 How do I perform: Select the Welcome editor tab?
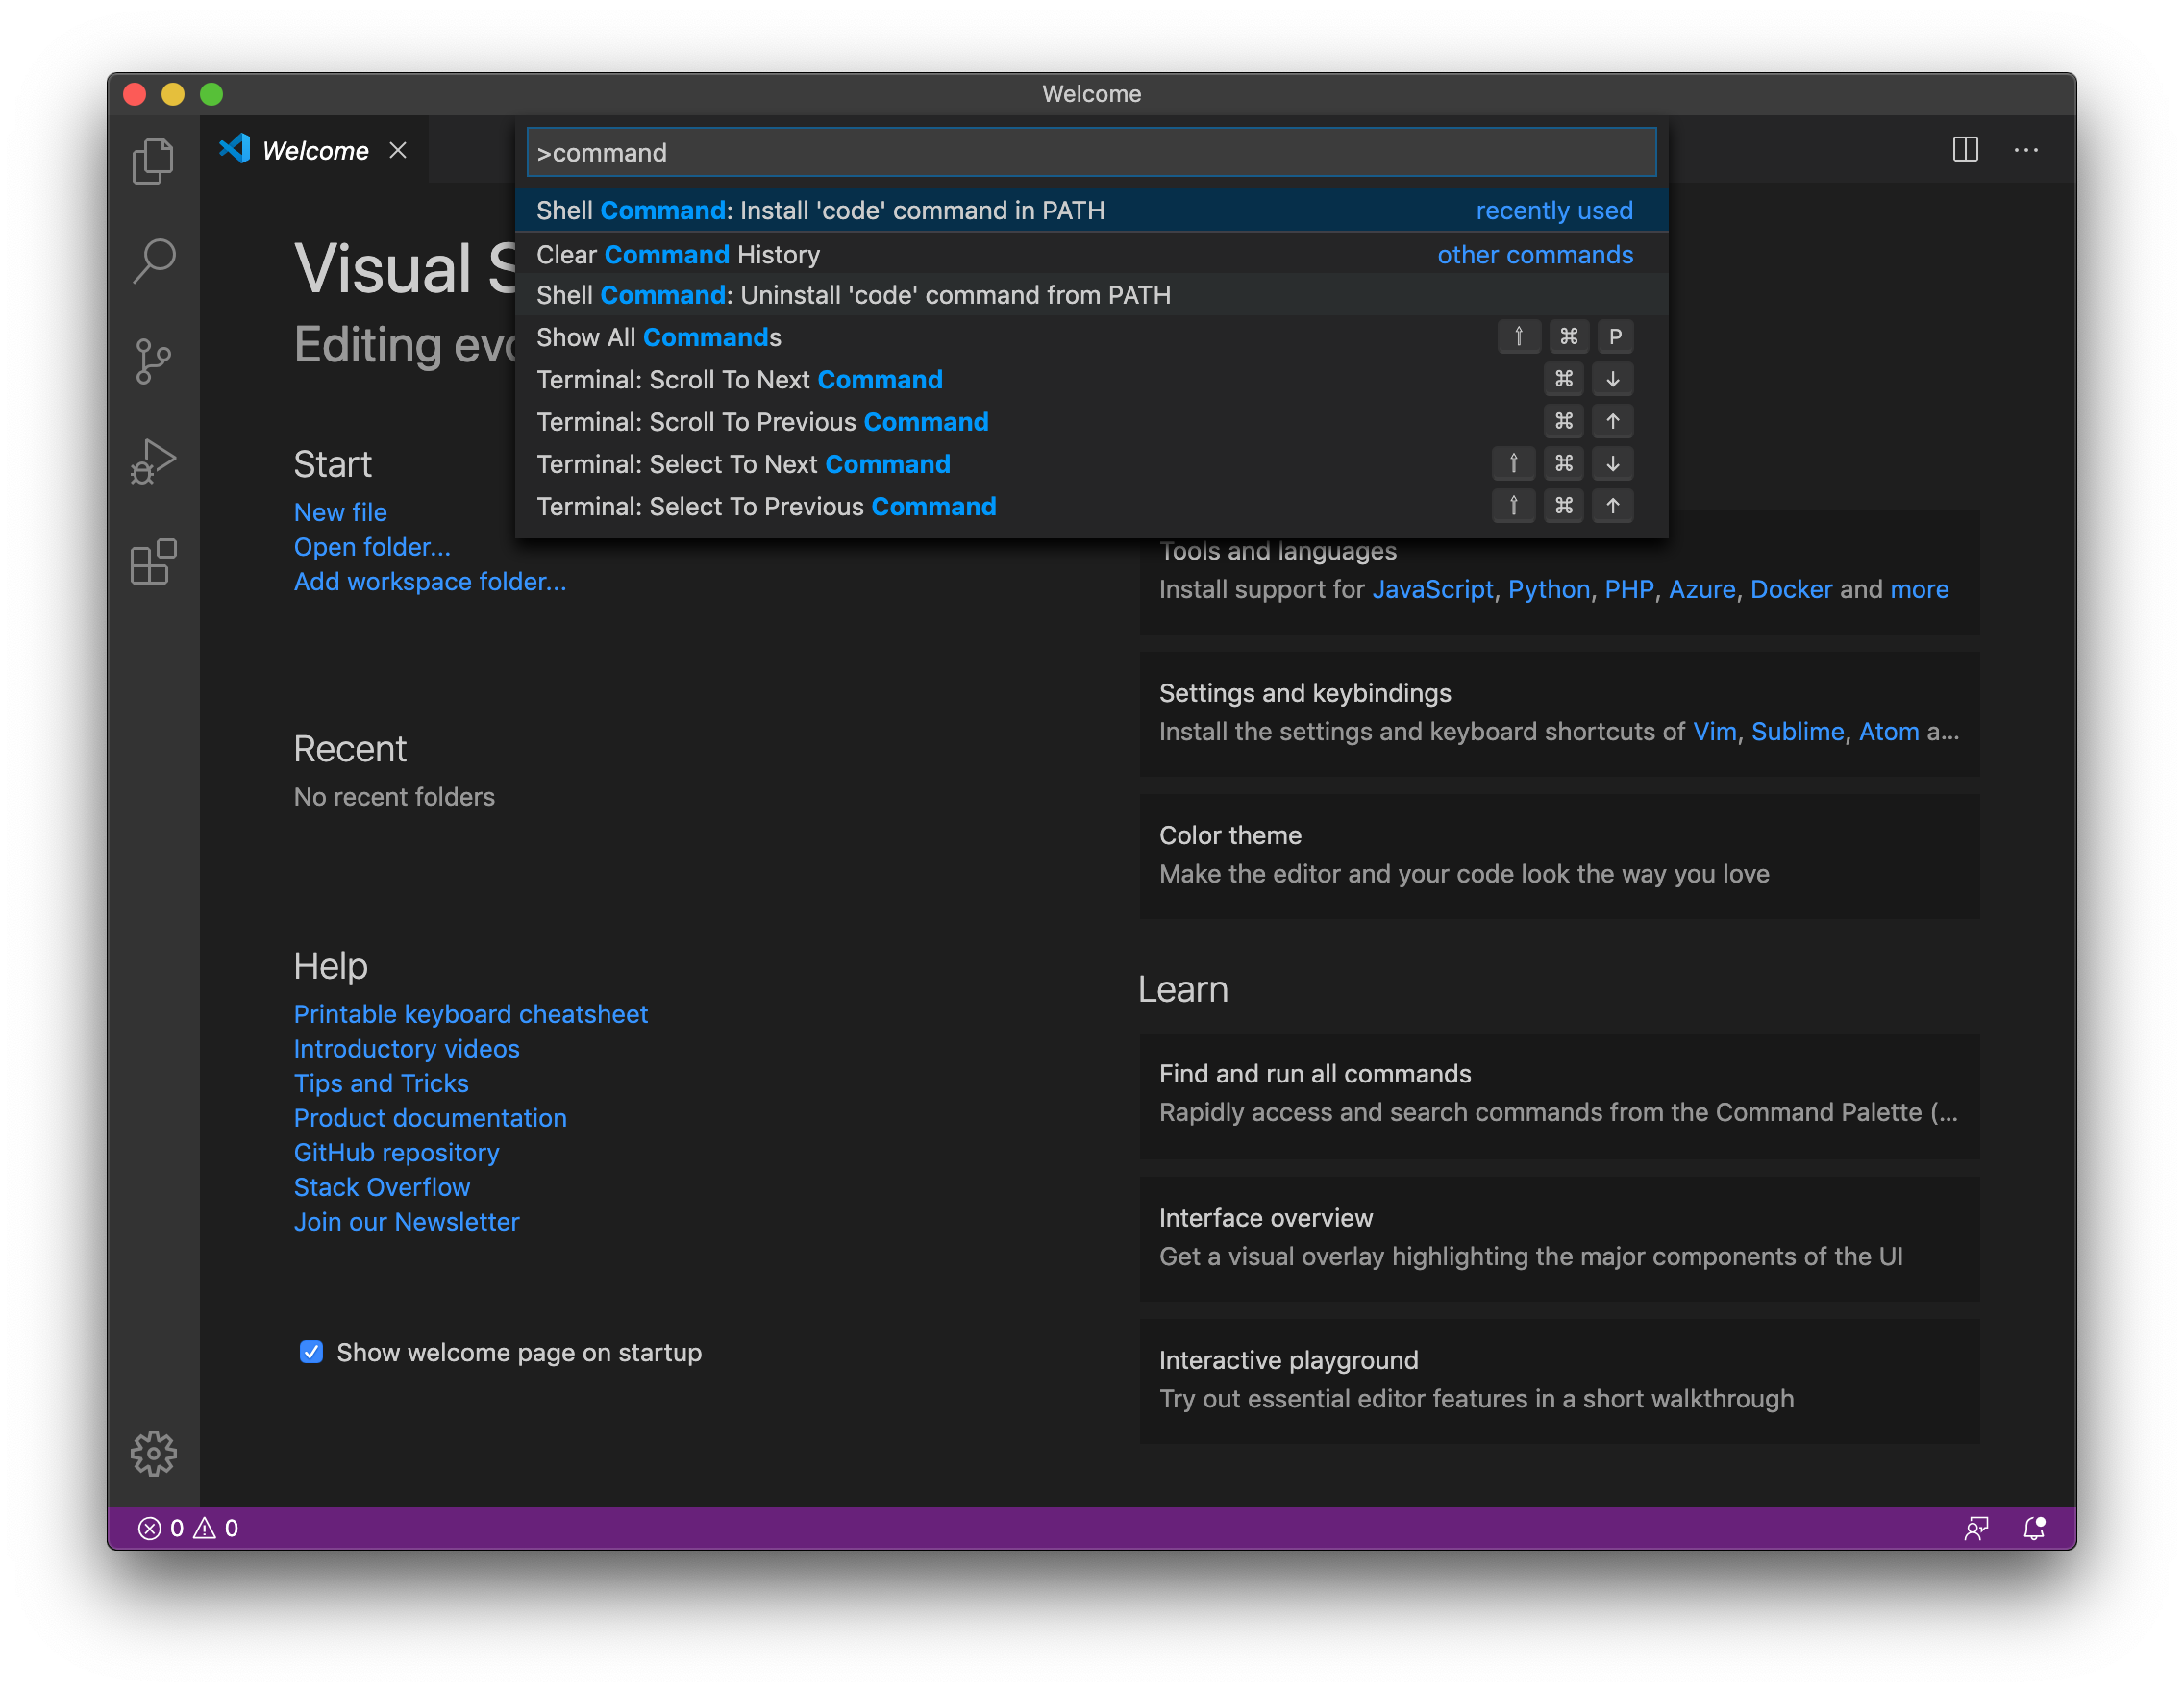tap(314, 150)
